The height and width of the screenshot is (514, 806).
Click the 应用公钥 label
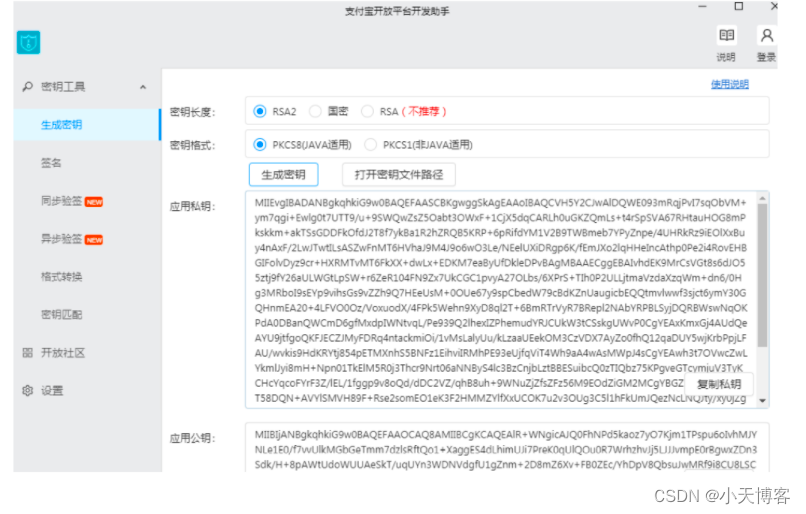click(193, 438)
